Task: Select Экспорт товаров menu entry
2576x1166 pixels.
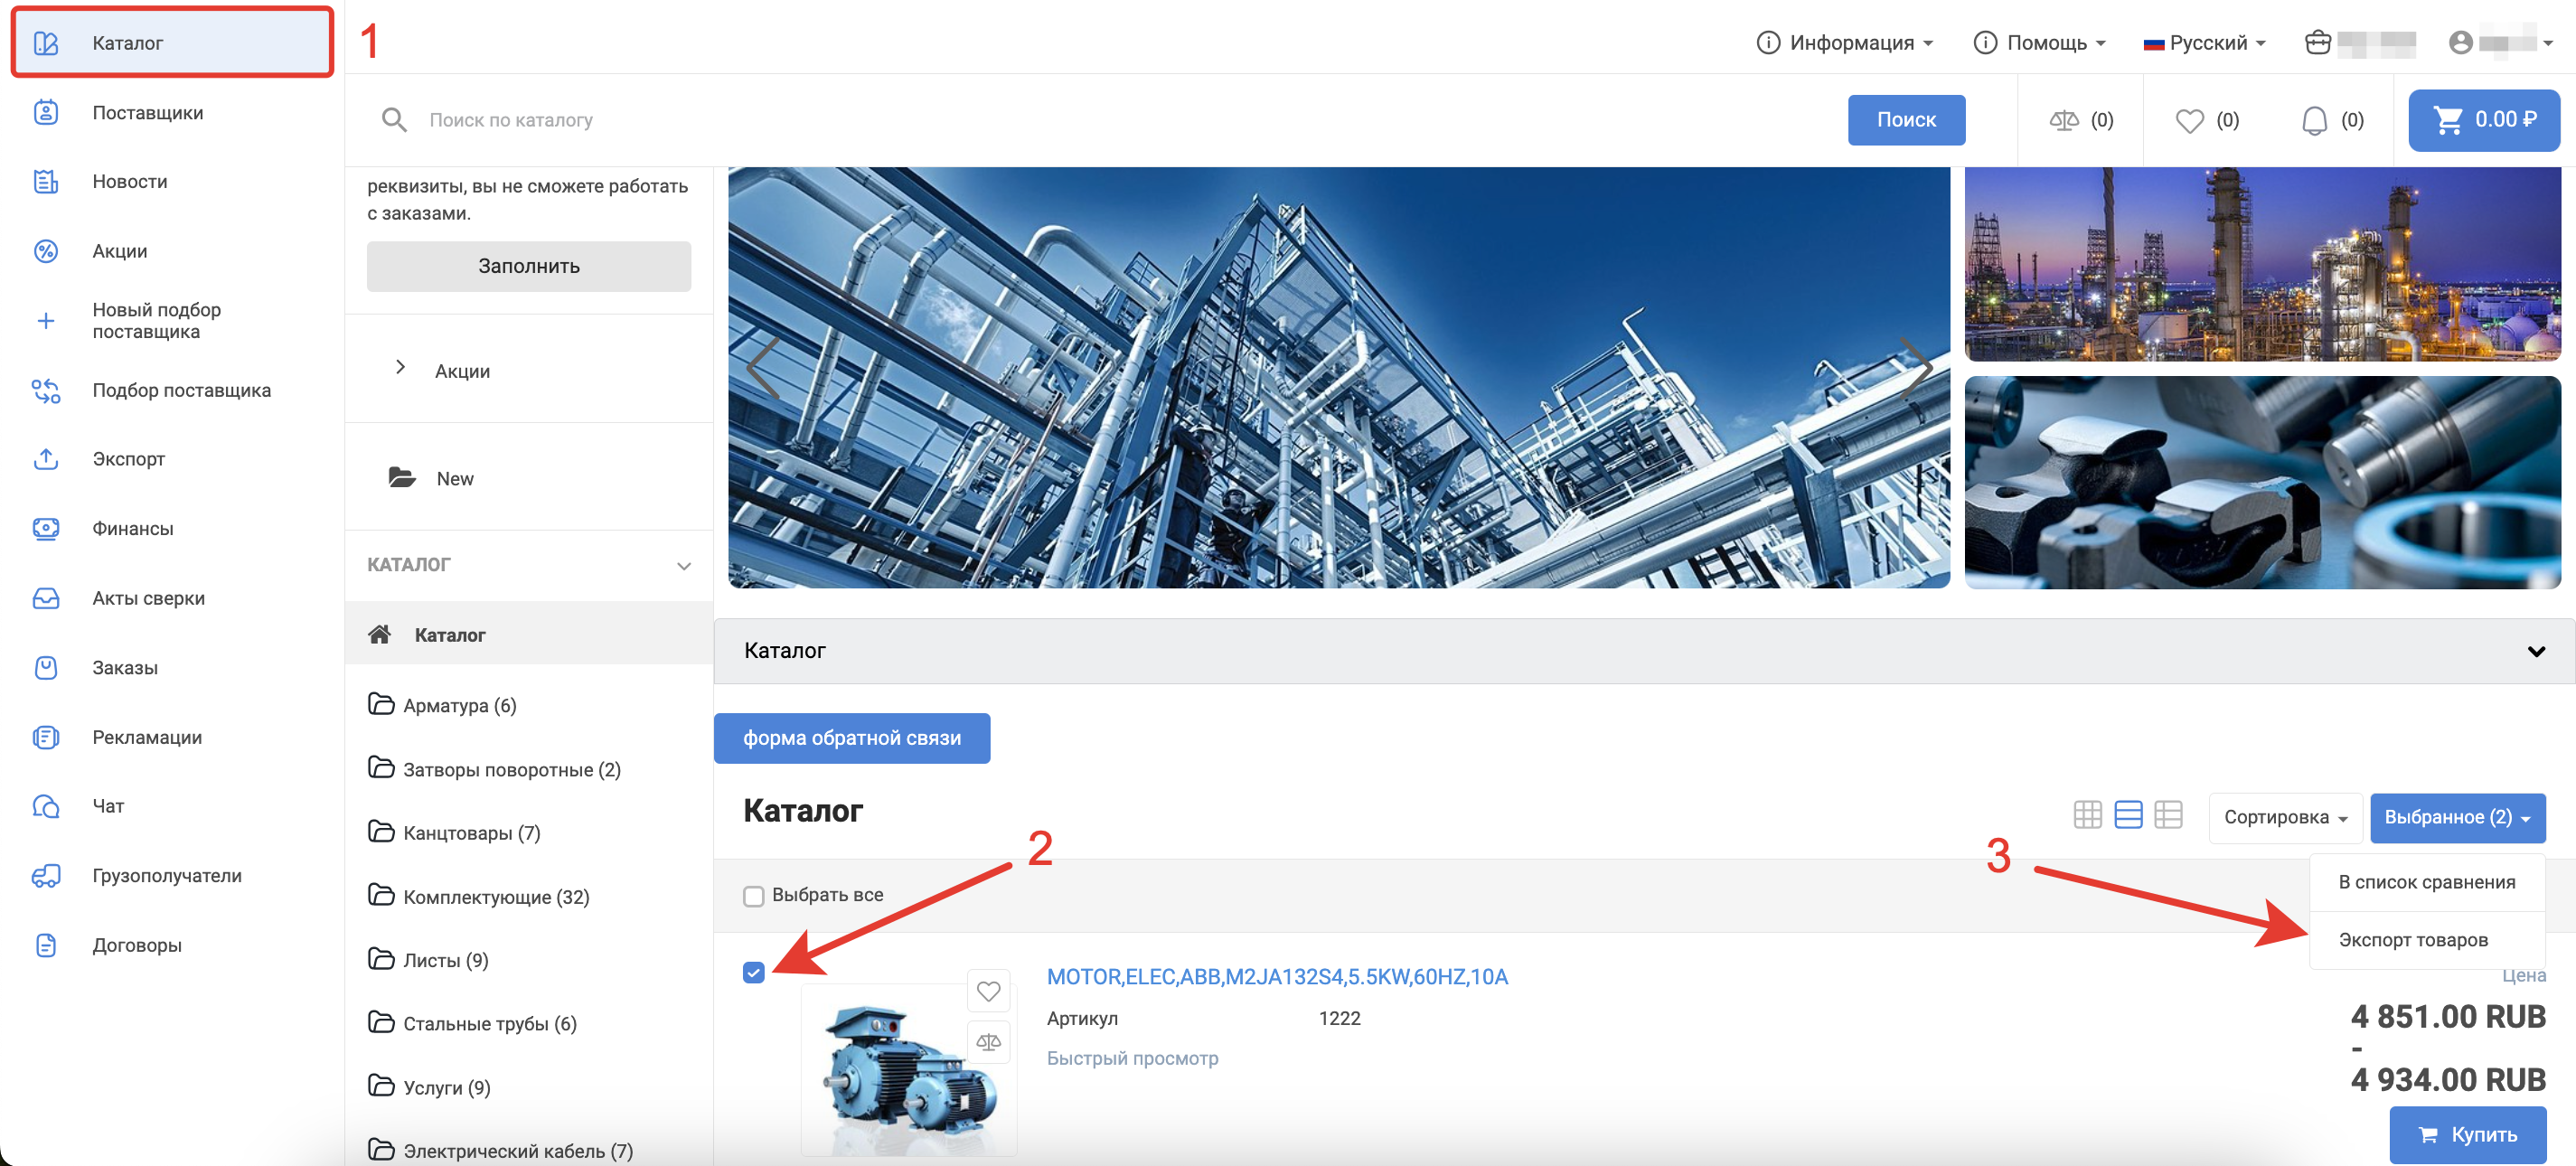Action: coord(2412,940)
